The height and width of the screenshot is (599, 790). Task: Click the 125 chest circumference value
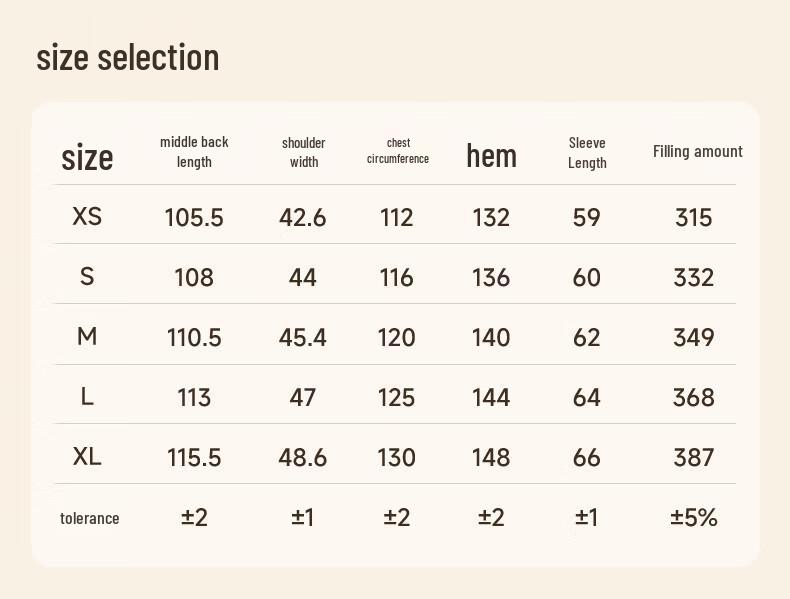tap(397, 397)
